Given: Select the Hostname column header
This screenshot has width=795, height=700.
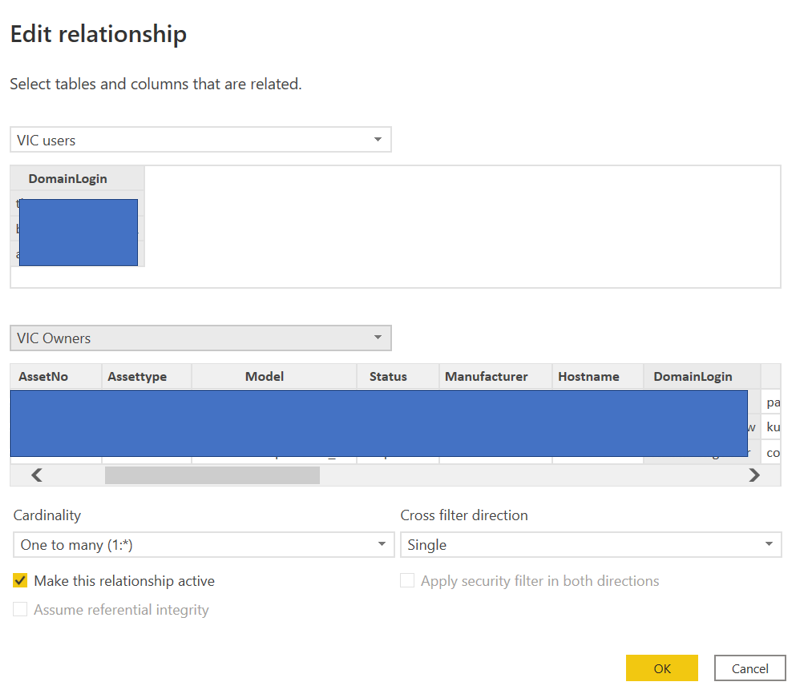Looking at the screenshot, I should click(598, 377).
